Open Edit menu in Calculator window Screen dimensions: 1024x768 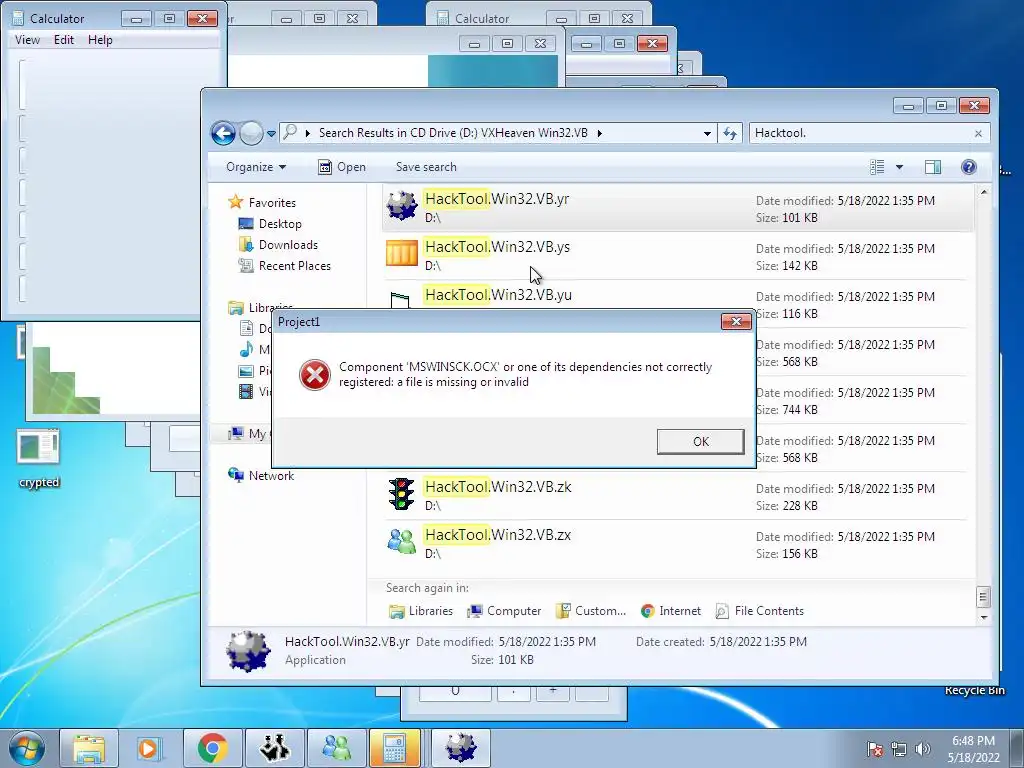[x=64, y=40]
